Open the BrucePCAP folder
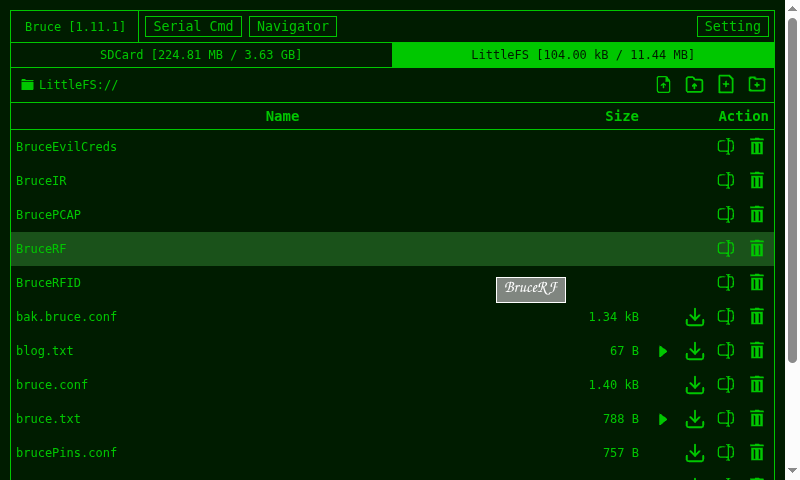 click(48, 215)
